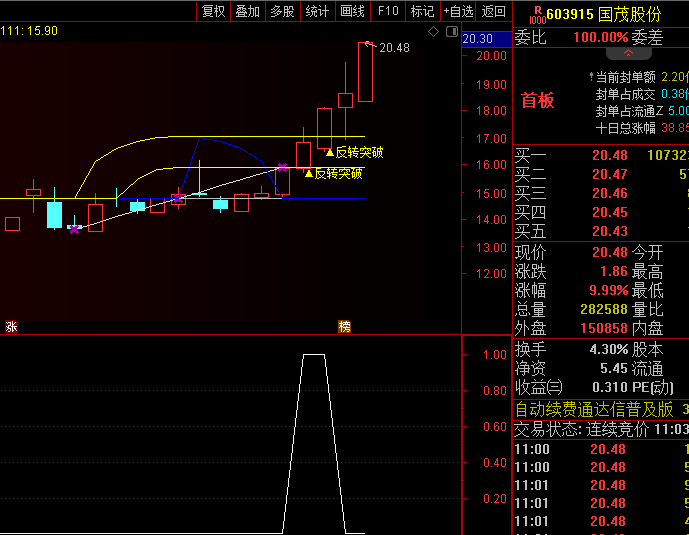Click the 买三 bid price 20.46
Image resolution: width=689 pixels, height=535 pixels.
click(x=609, y=193)
